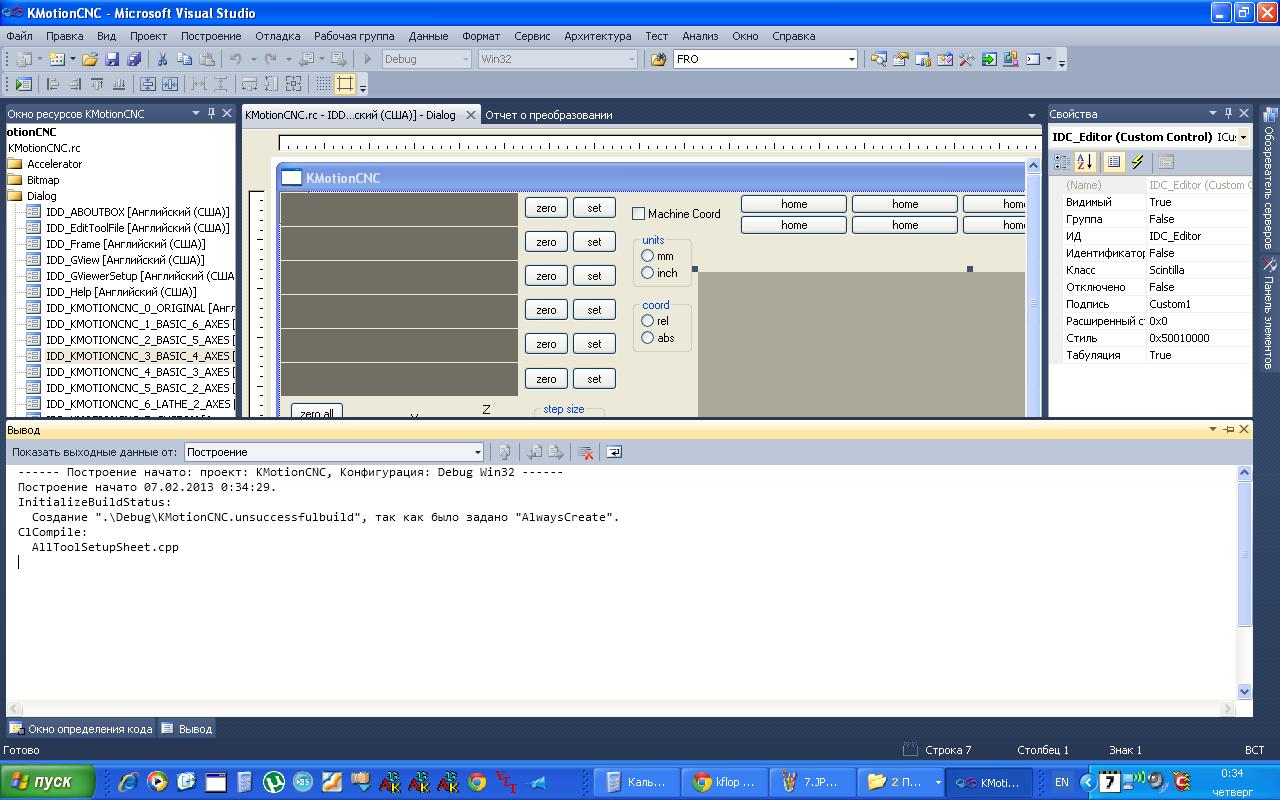This screenshot has height=800, width=1280.
Task: Clear all output with the red X icon
Action: click(x=586, y=452)
